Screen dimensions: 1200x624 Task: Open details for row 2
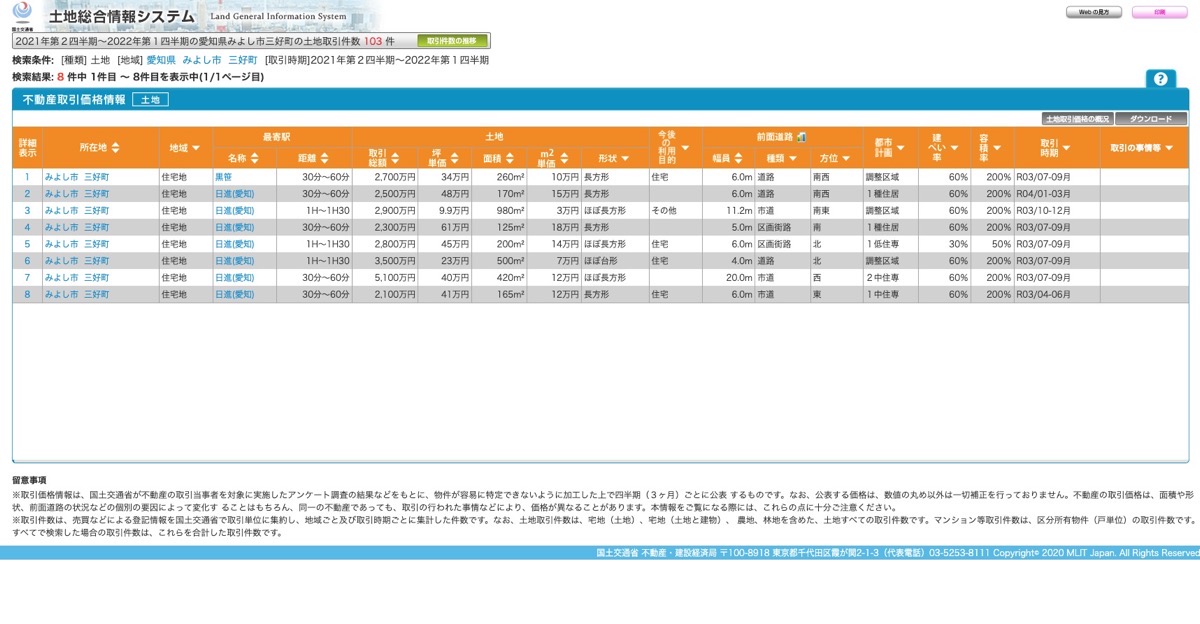28,194
